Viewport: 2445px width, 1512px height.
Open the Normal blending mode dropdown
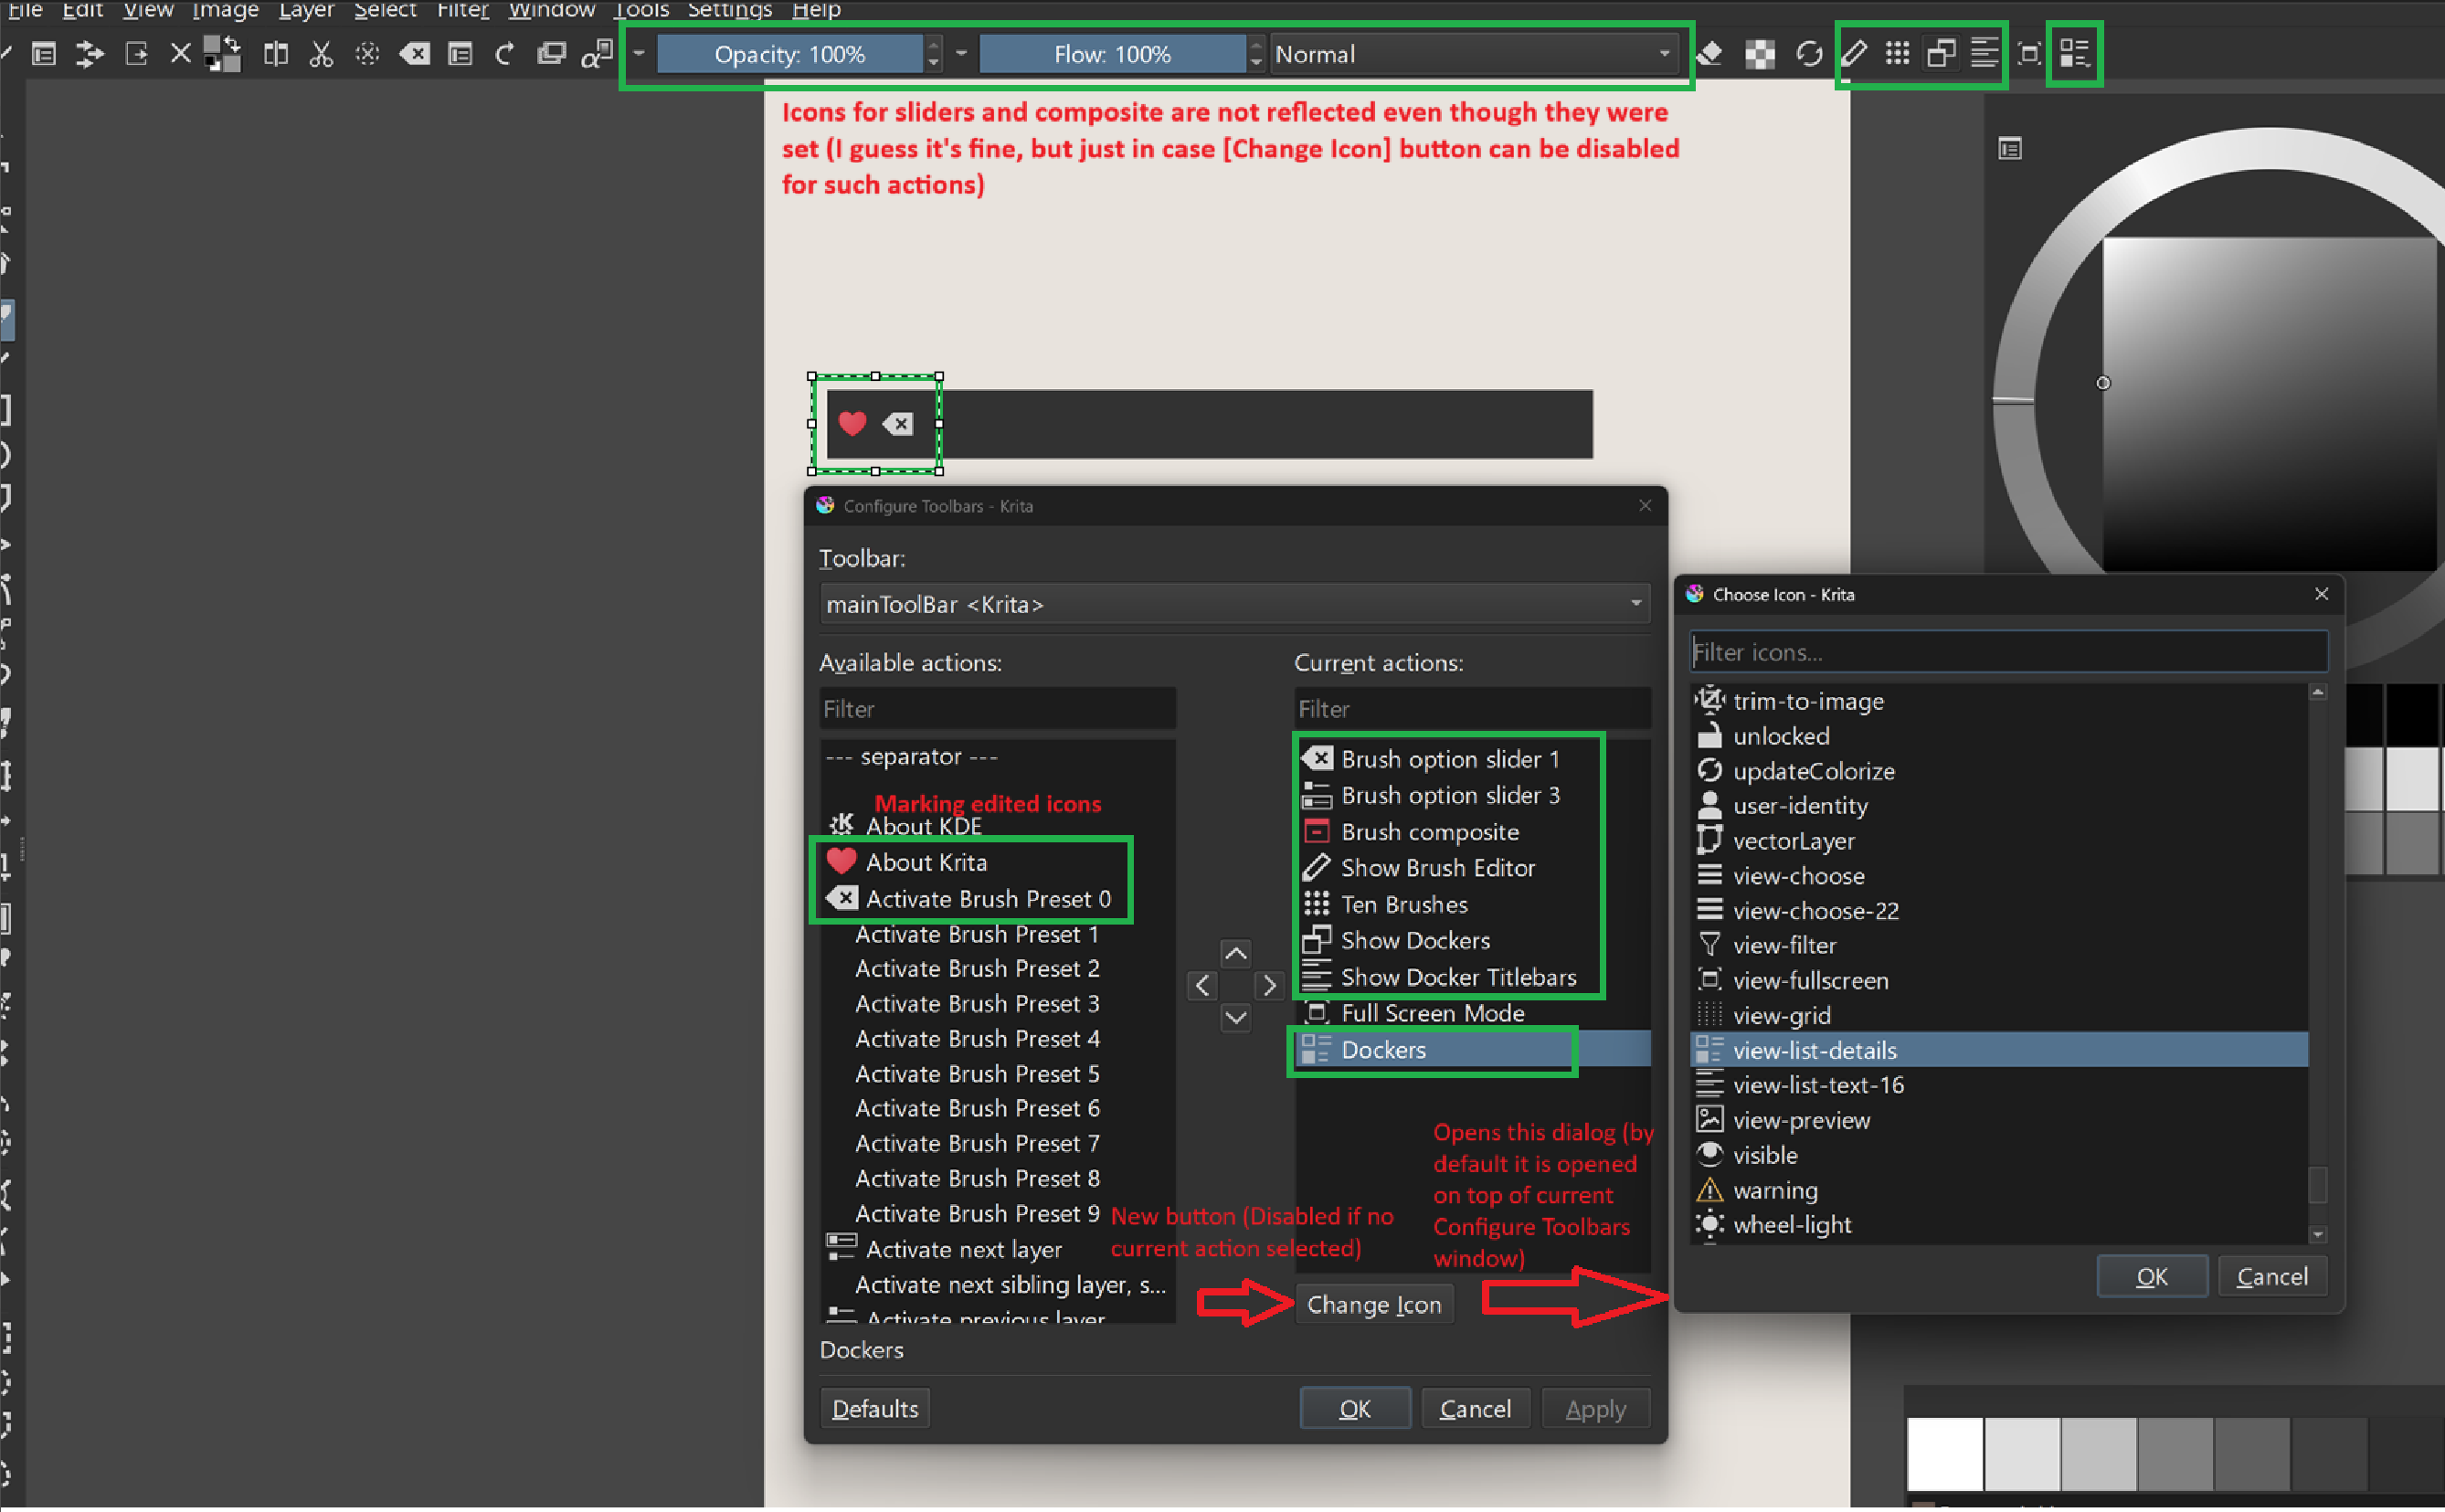pos(1472,54)
